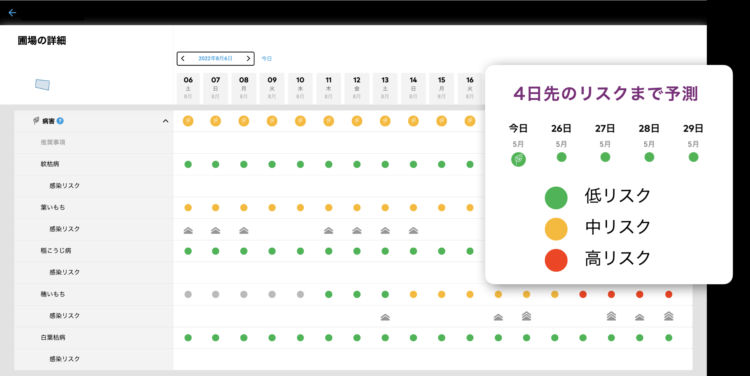Click green dot under 27日 in forecast card

click(605, 157)
